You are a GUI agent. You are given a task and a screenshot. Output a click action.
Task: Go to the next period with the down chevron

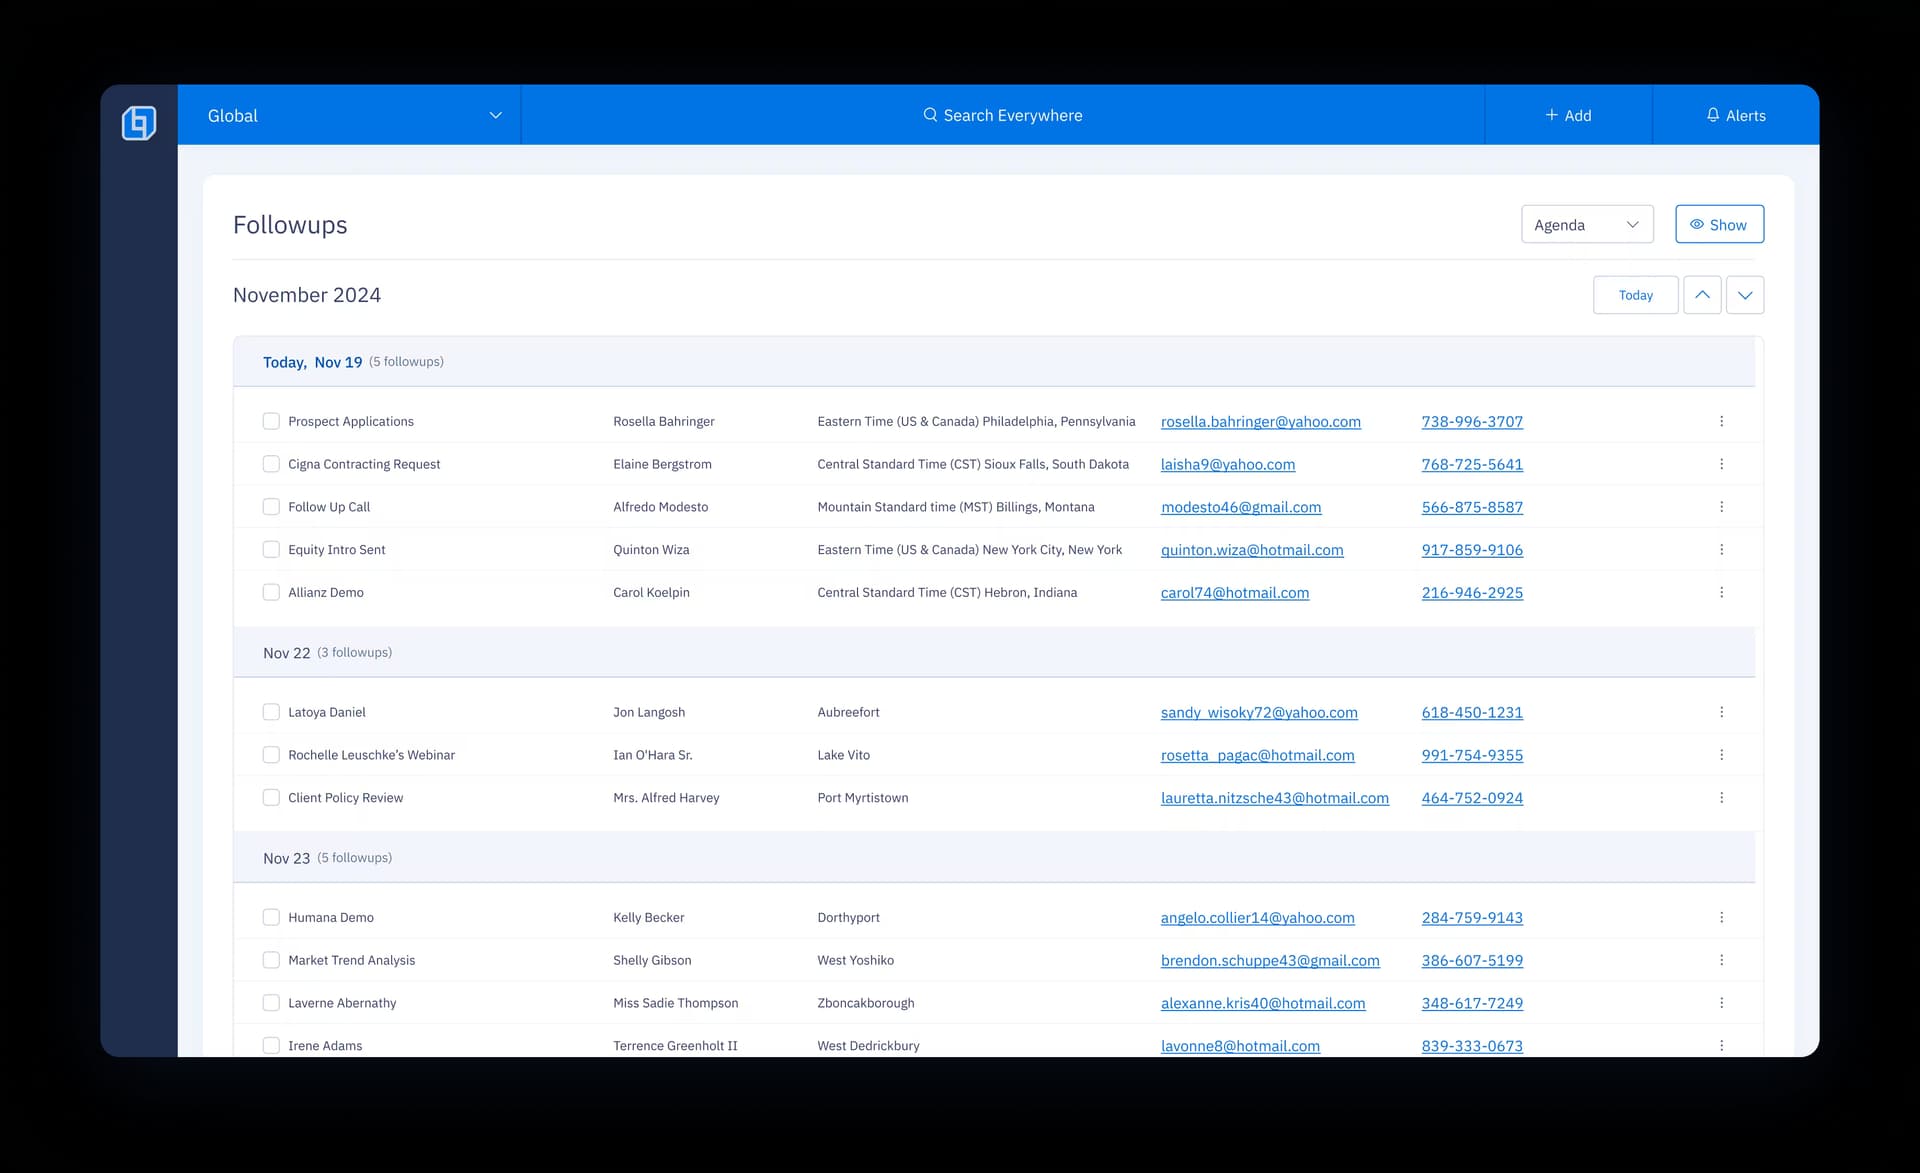tap(1745, 295)
